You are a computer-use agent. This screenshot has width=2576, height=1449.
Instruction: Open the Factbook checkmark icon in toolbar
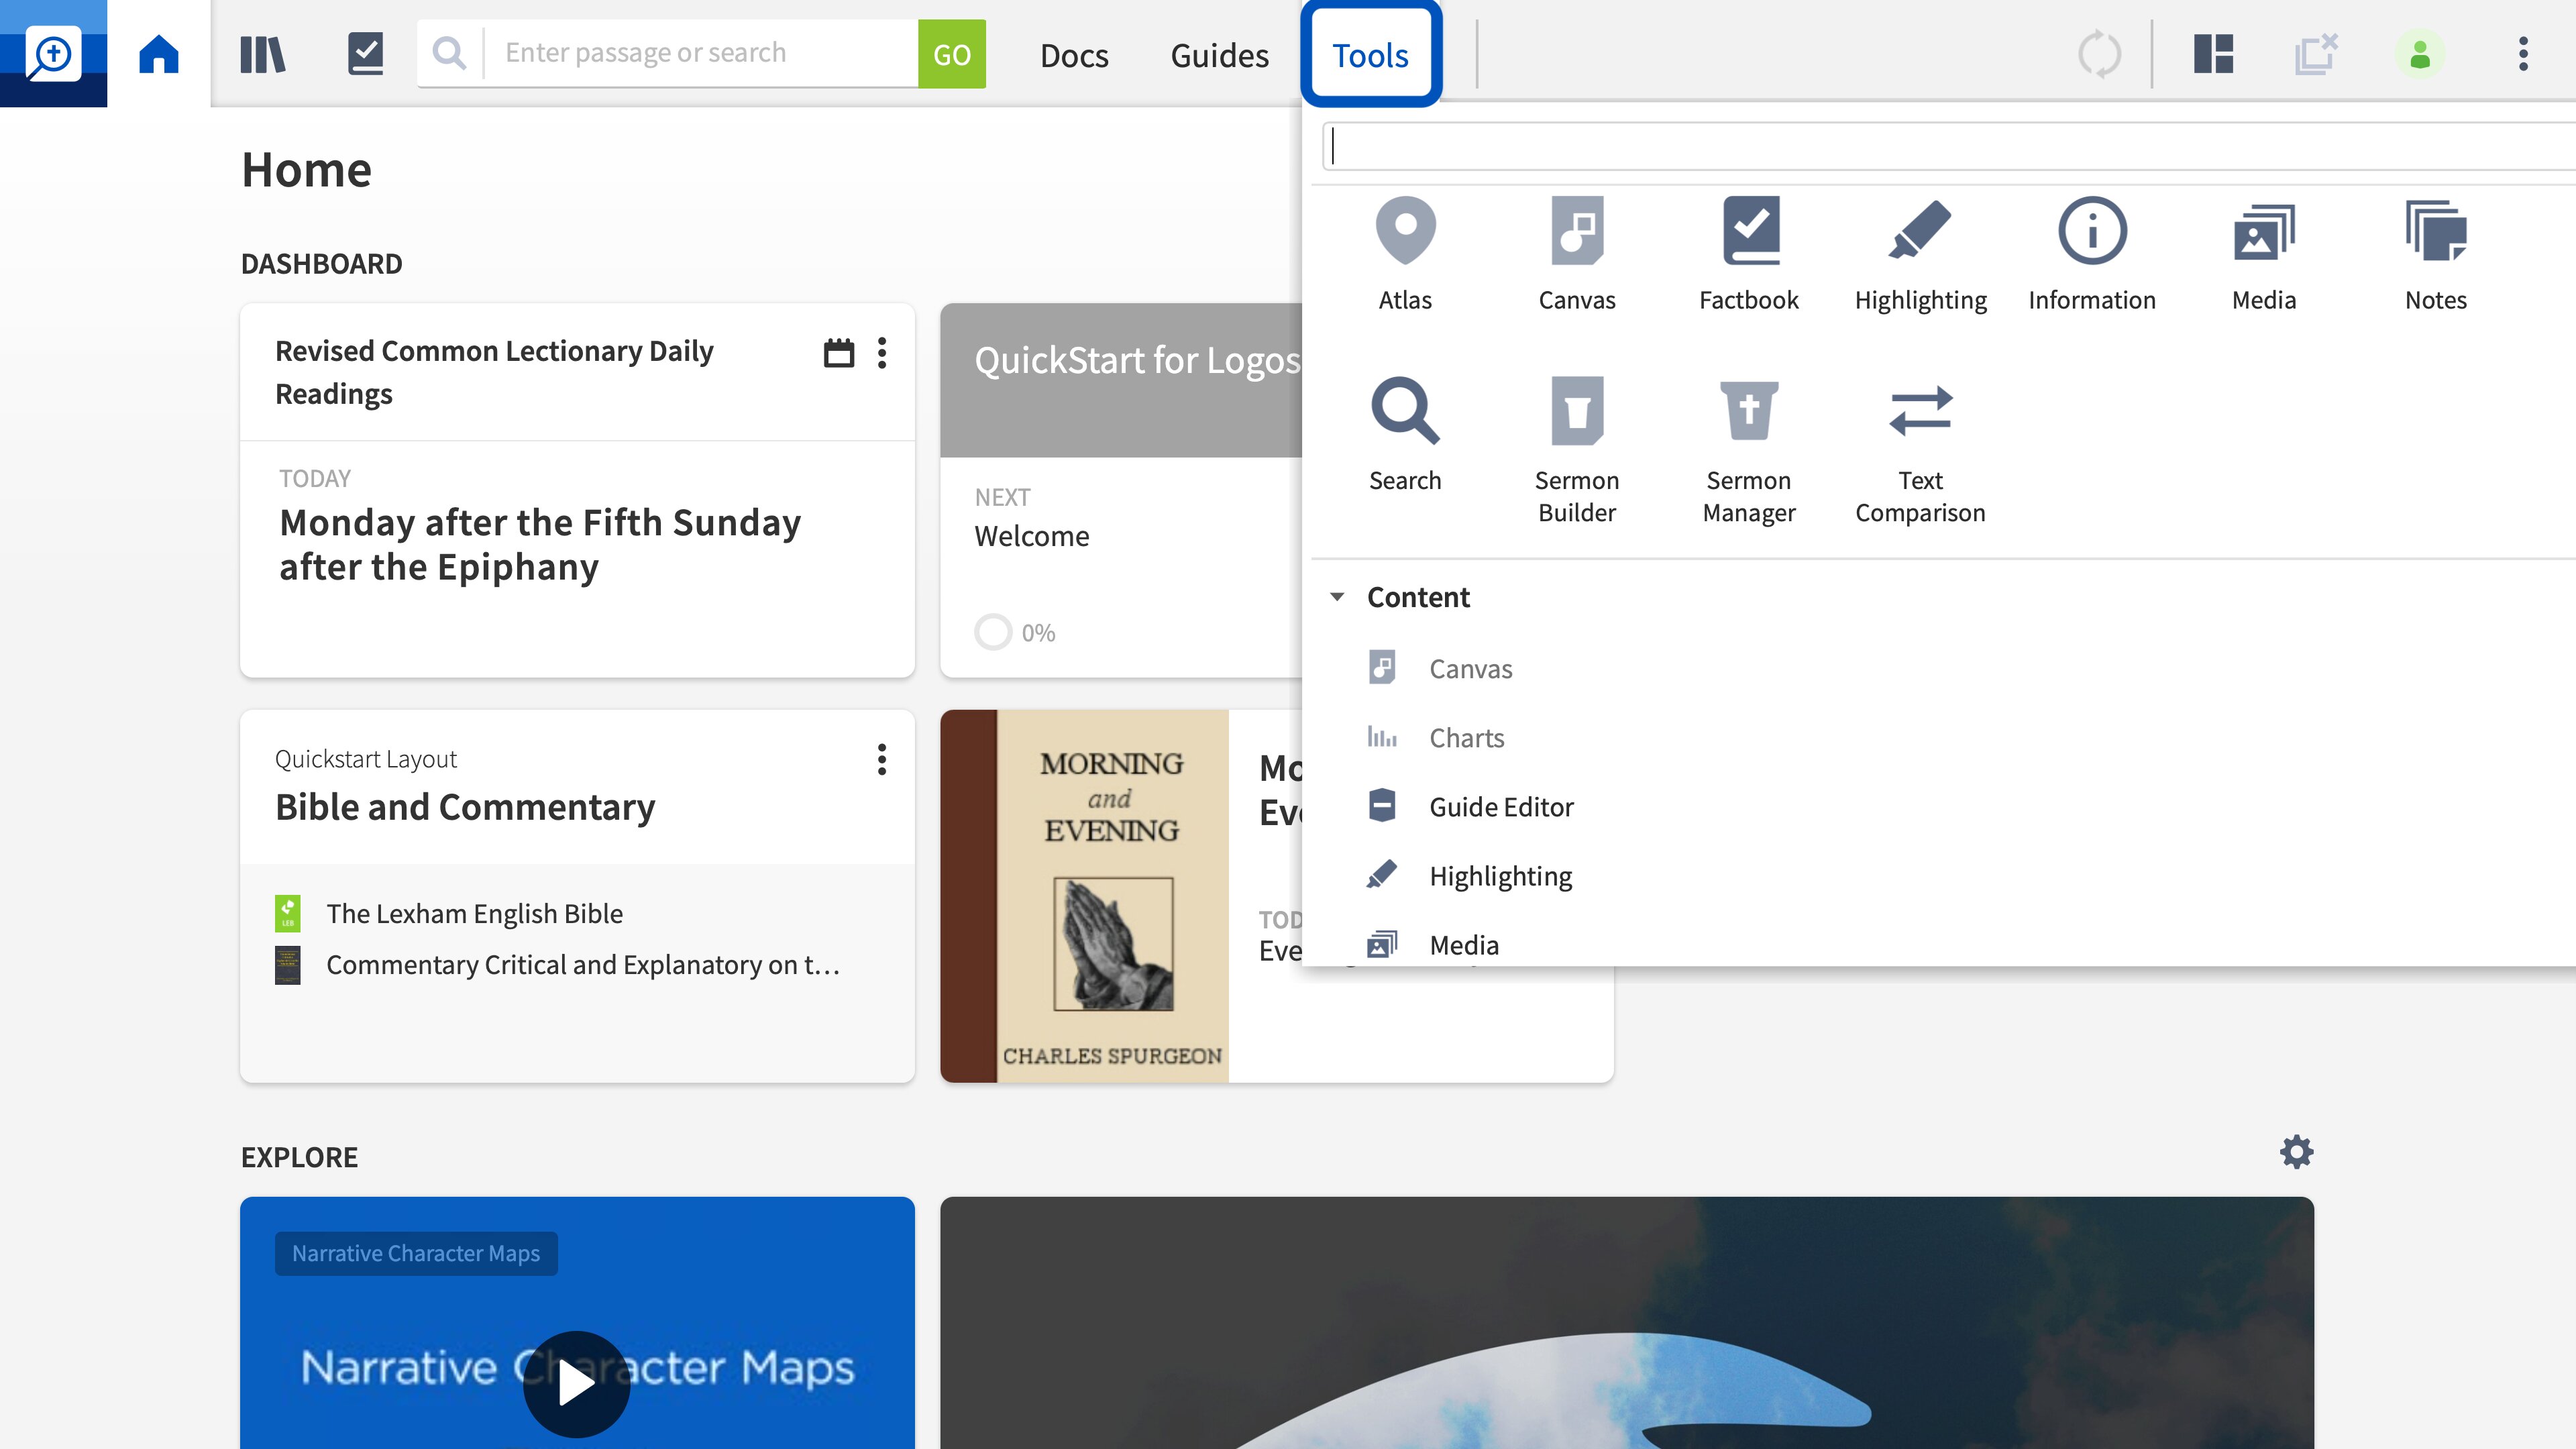tap(366, 53)
